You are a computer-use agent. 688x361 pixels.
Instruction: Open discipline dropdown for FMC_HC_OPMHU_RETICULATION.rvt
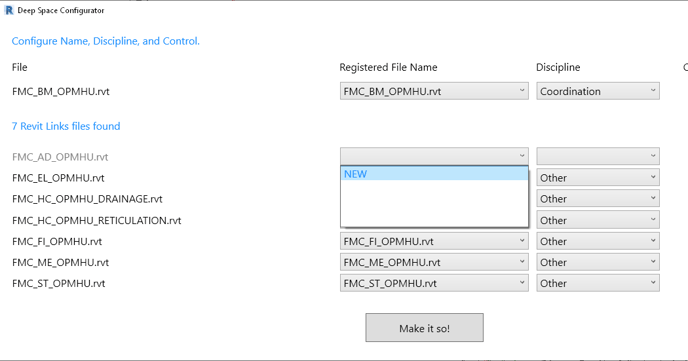pyautogui.click(x=598, y=220)
